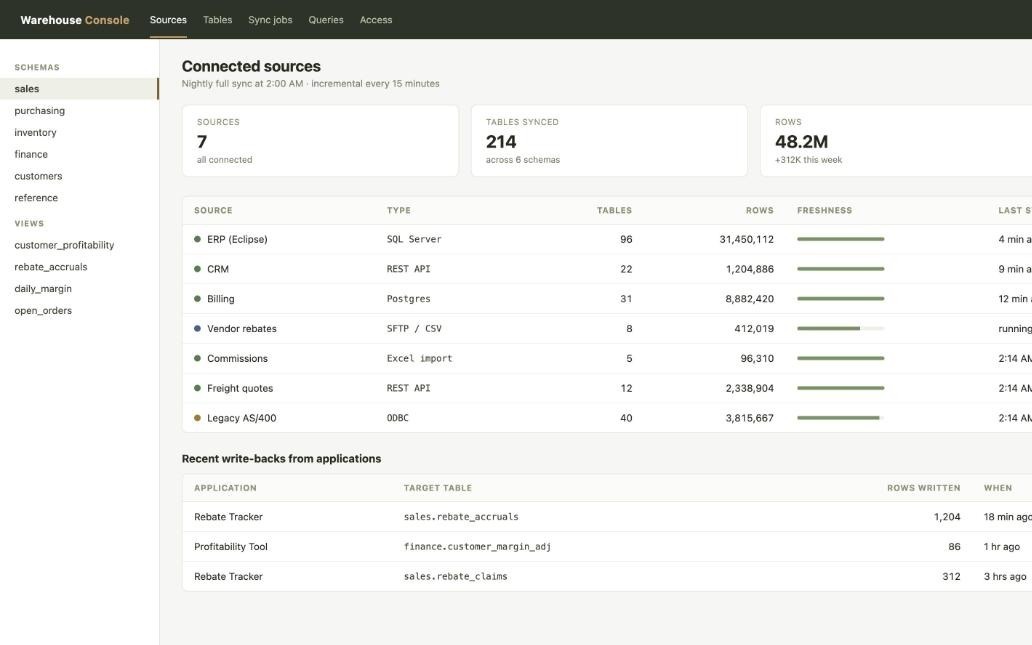Sort by the Type column header
The width and height of the screenshot is (1032, 645).
pos(398,210)
